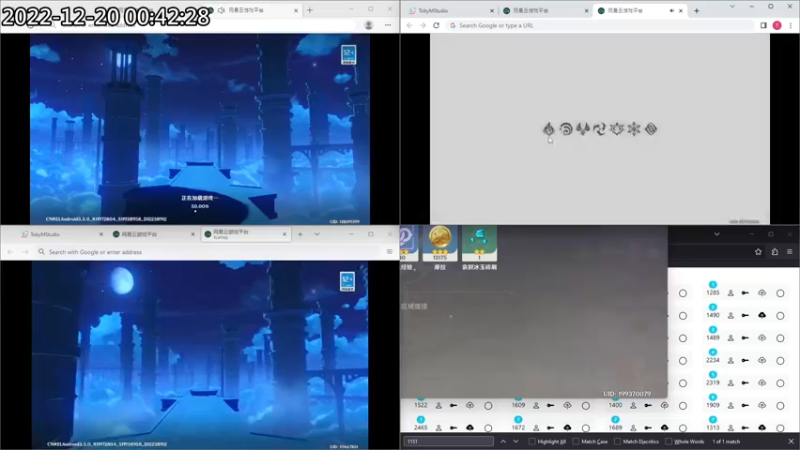Select green crystal reward item

point(479,244)
